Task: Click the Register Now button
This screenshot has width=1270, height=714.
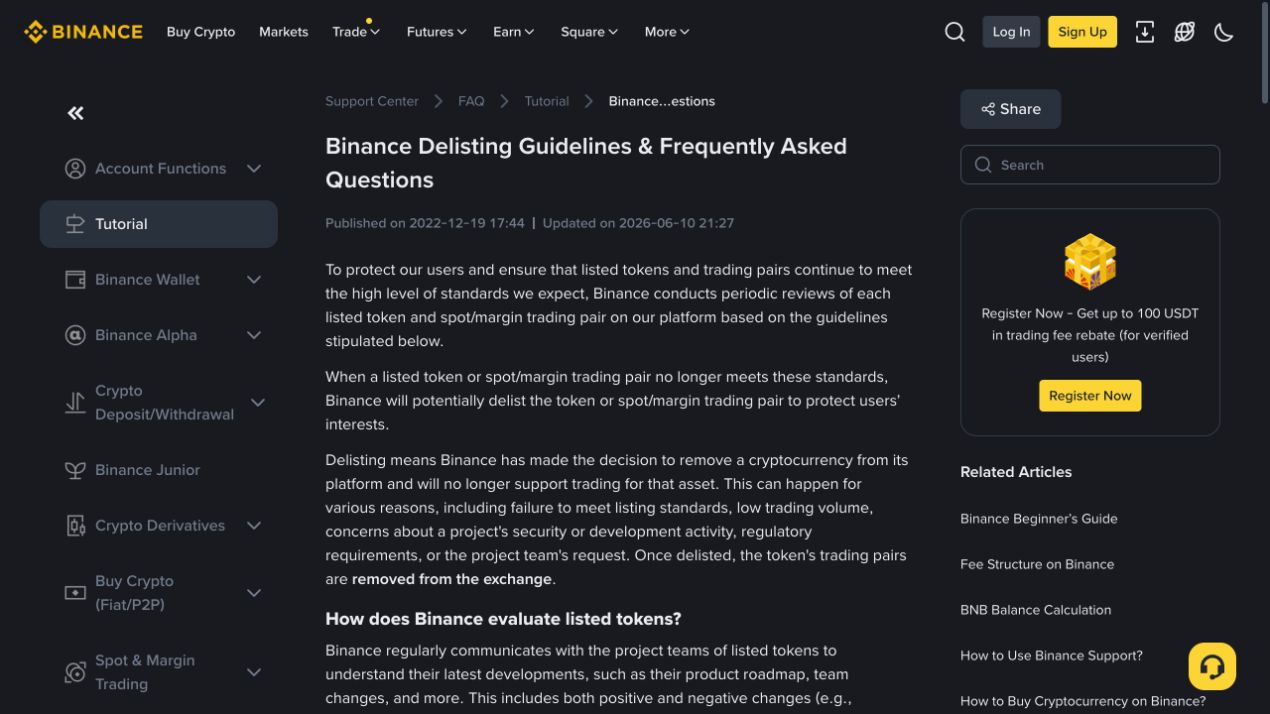Action: tap(1090, 396)
